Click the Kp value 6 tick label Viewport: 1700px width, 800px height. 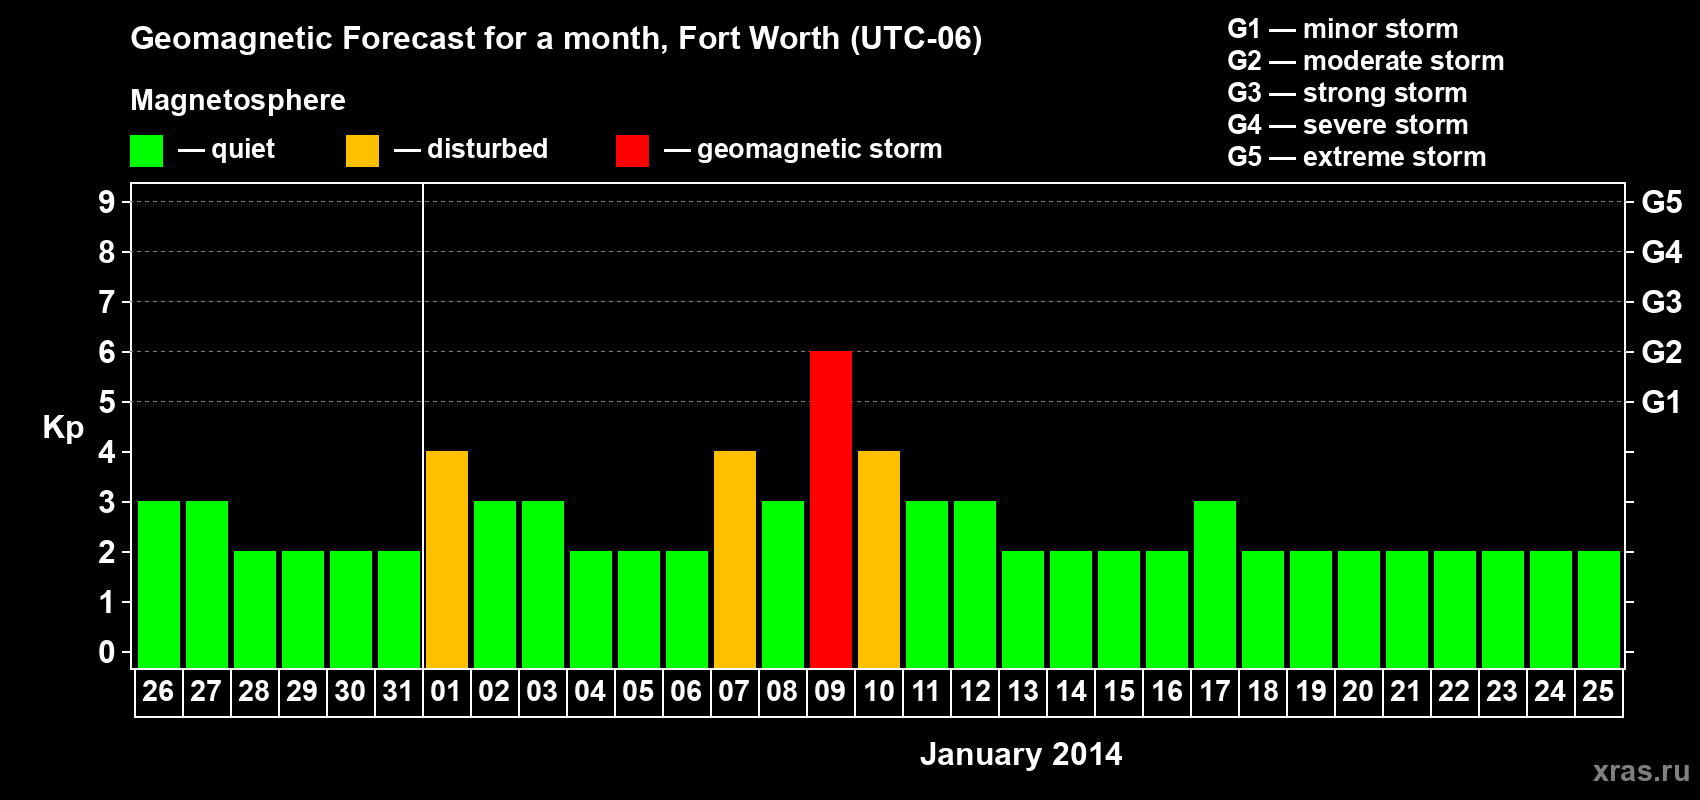(107, 352)
